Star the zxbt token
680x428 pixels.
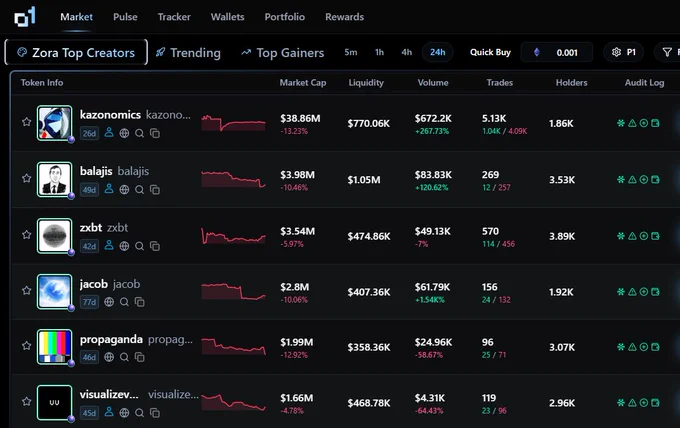tap(26, 235)
